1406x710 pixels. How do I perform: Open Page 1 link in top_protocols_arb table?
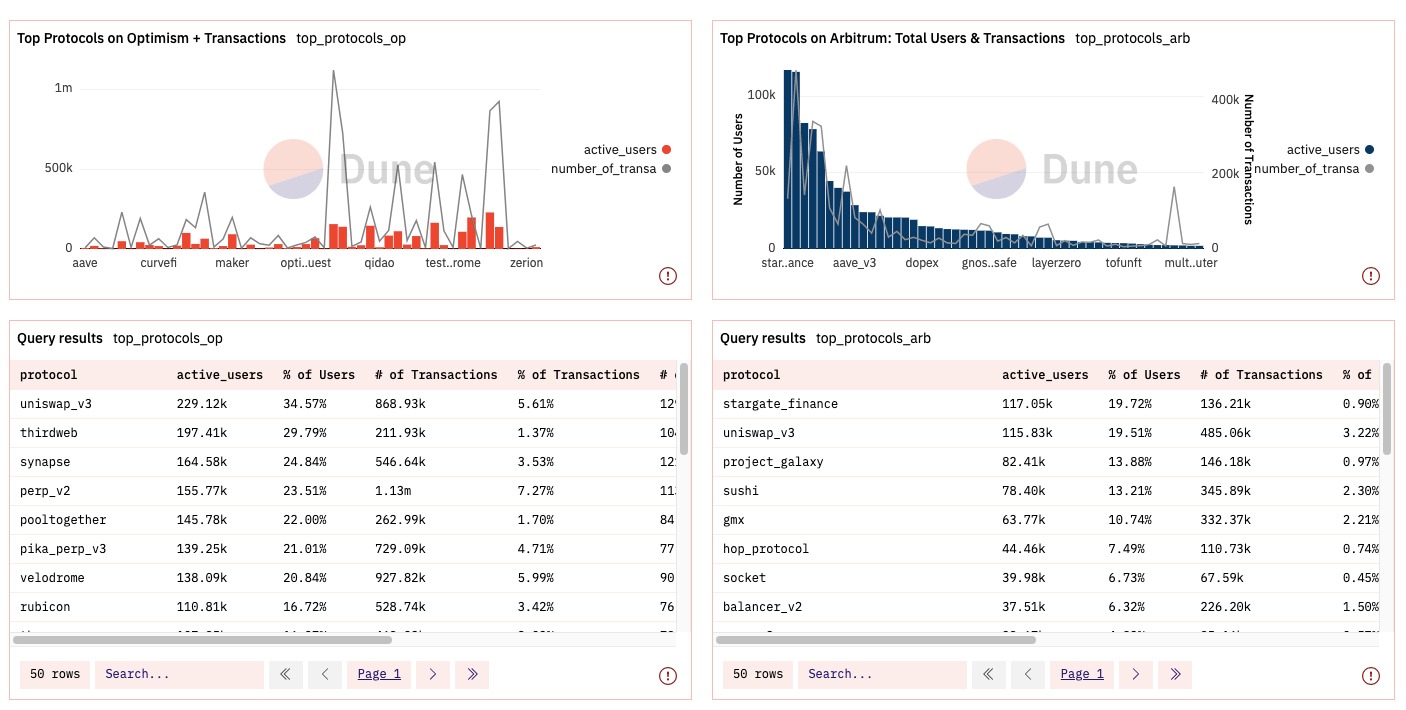(1082, 674)
